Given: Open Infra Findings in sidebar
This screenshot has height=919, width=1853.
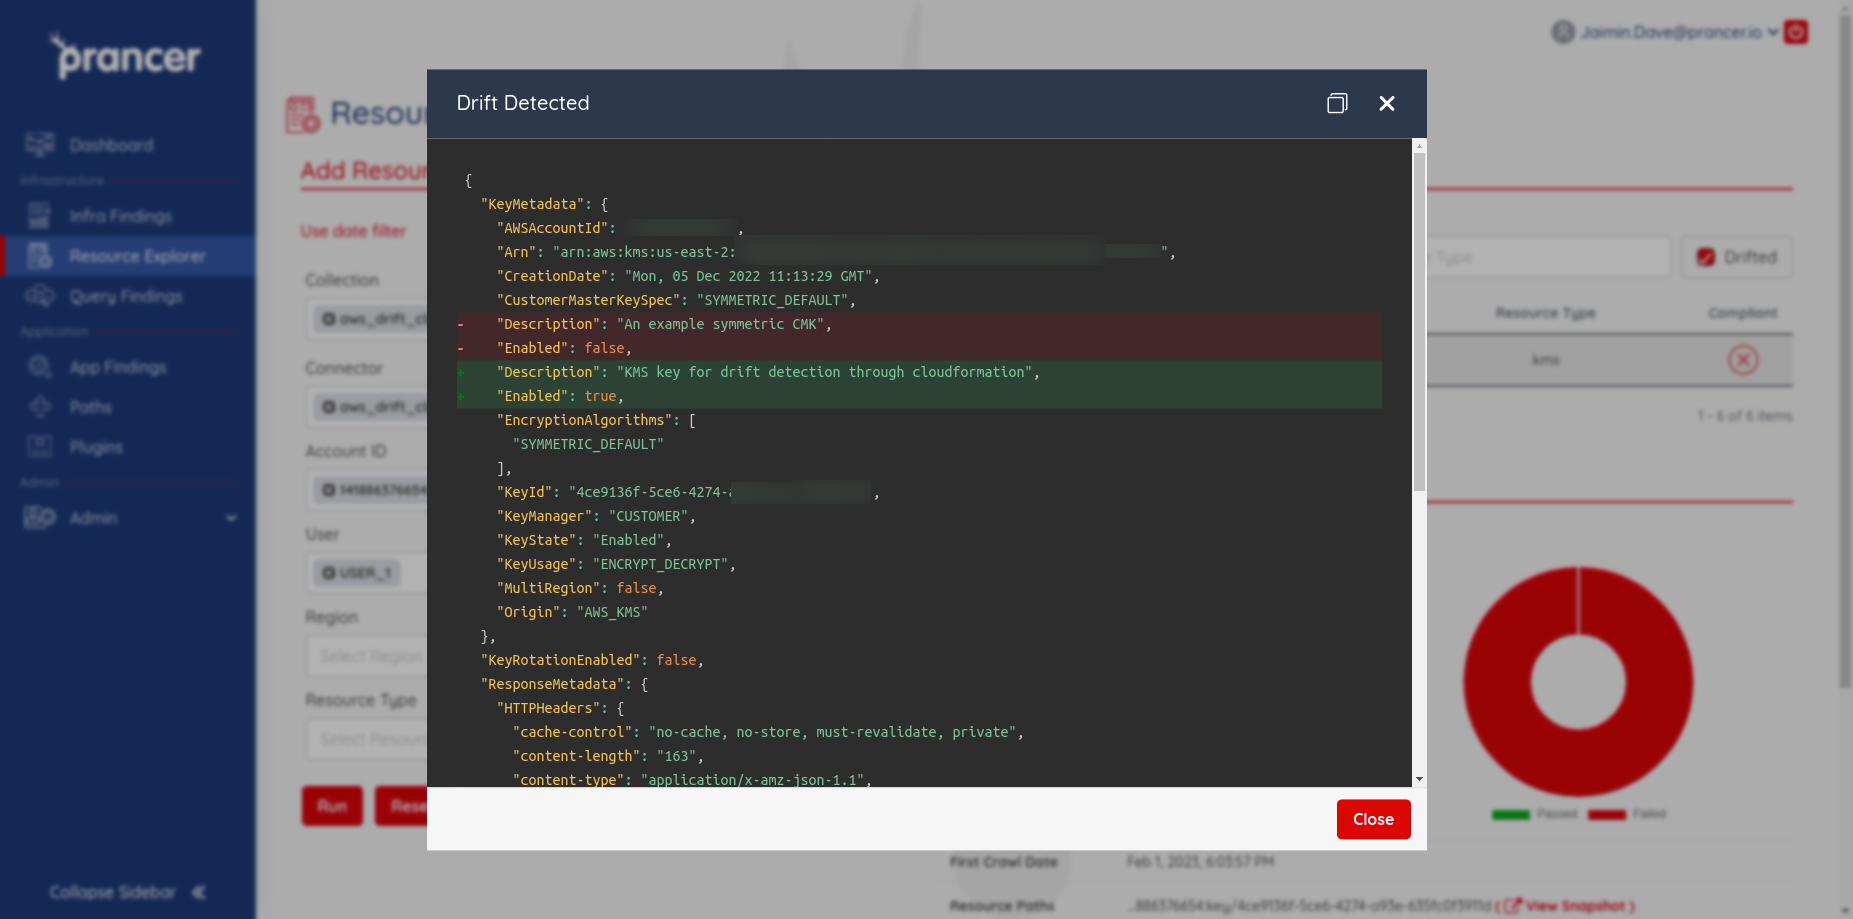Looking at the screenshot, I should point(120,216).
